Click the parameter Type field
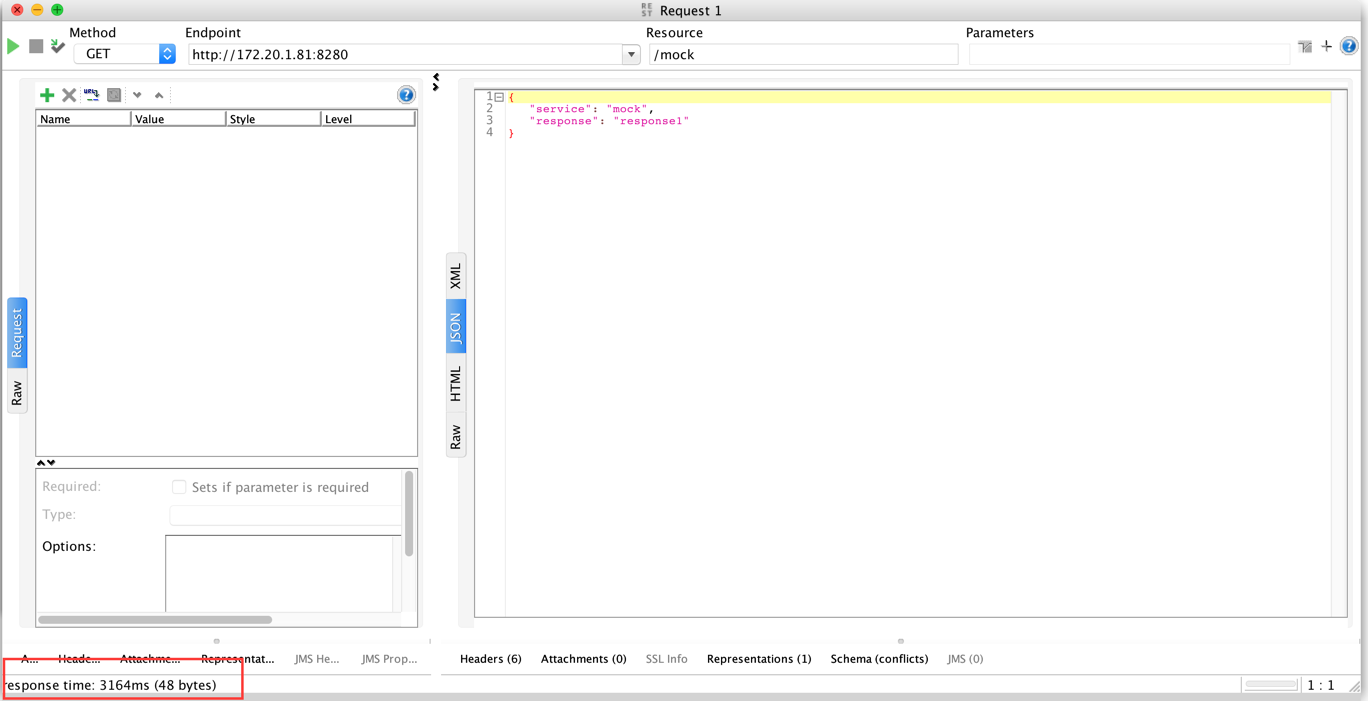The width and height of the screenshot is (1368, 701). click(x=286, y=515)
